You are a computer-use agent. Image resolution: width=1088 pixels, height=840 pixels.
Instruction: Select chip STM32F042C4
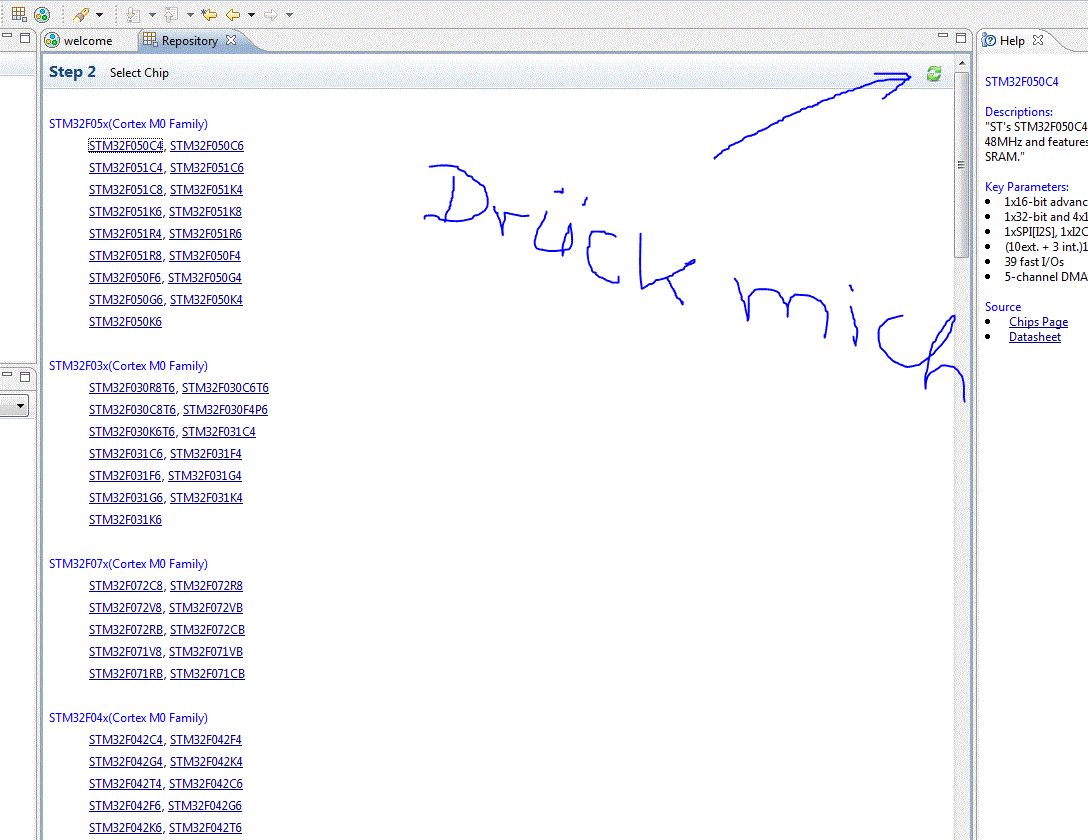126,739
